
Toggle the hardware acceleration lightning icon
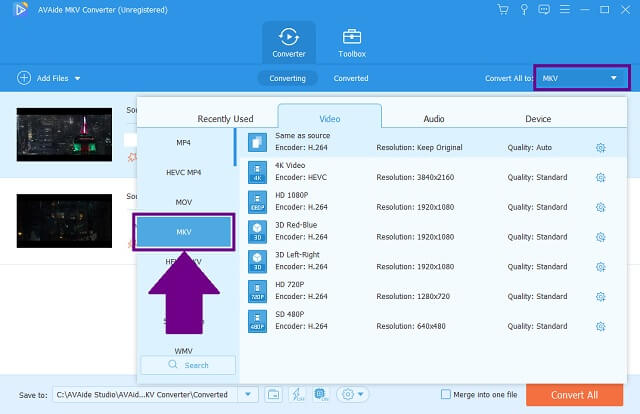pyautogui.click(x=297, y=394)
